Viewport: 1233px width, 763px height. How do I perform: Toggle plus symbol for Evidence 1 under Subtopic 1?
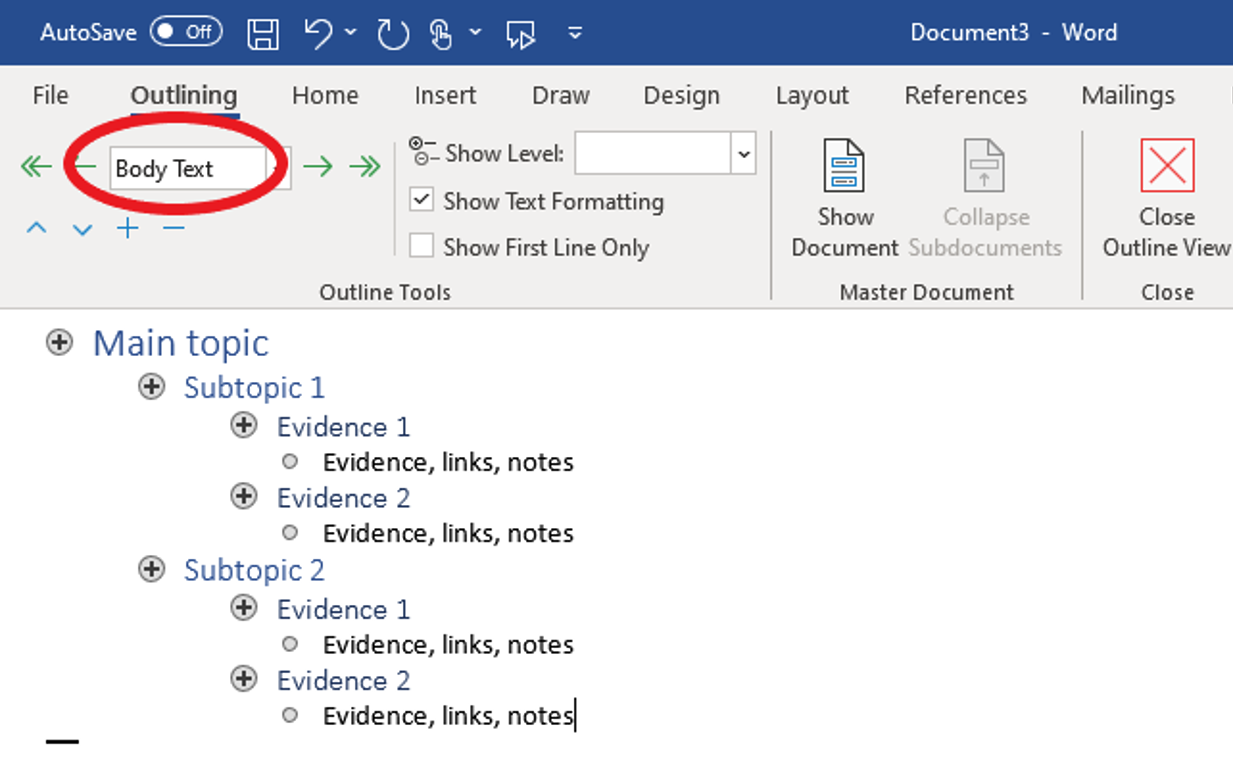(244, 426)
